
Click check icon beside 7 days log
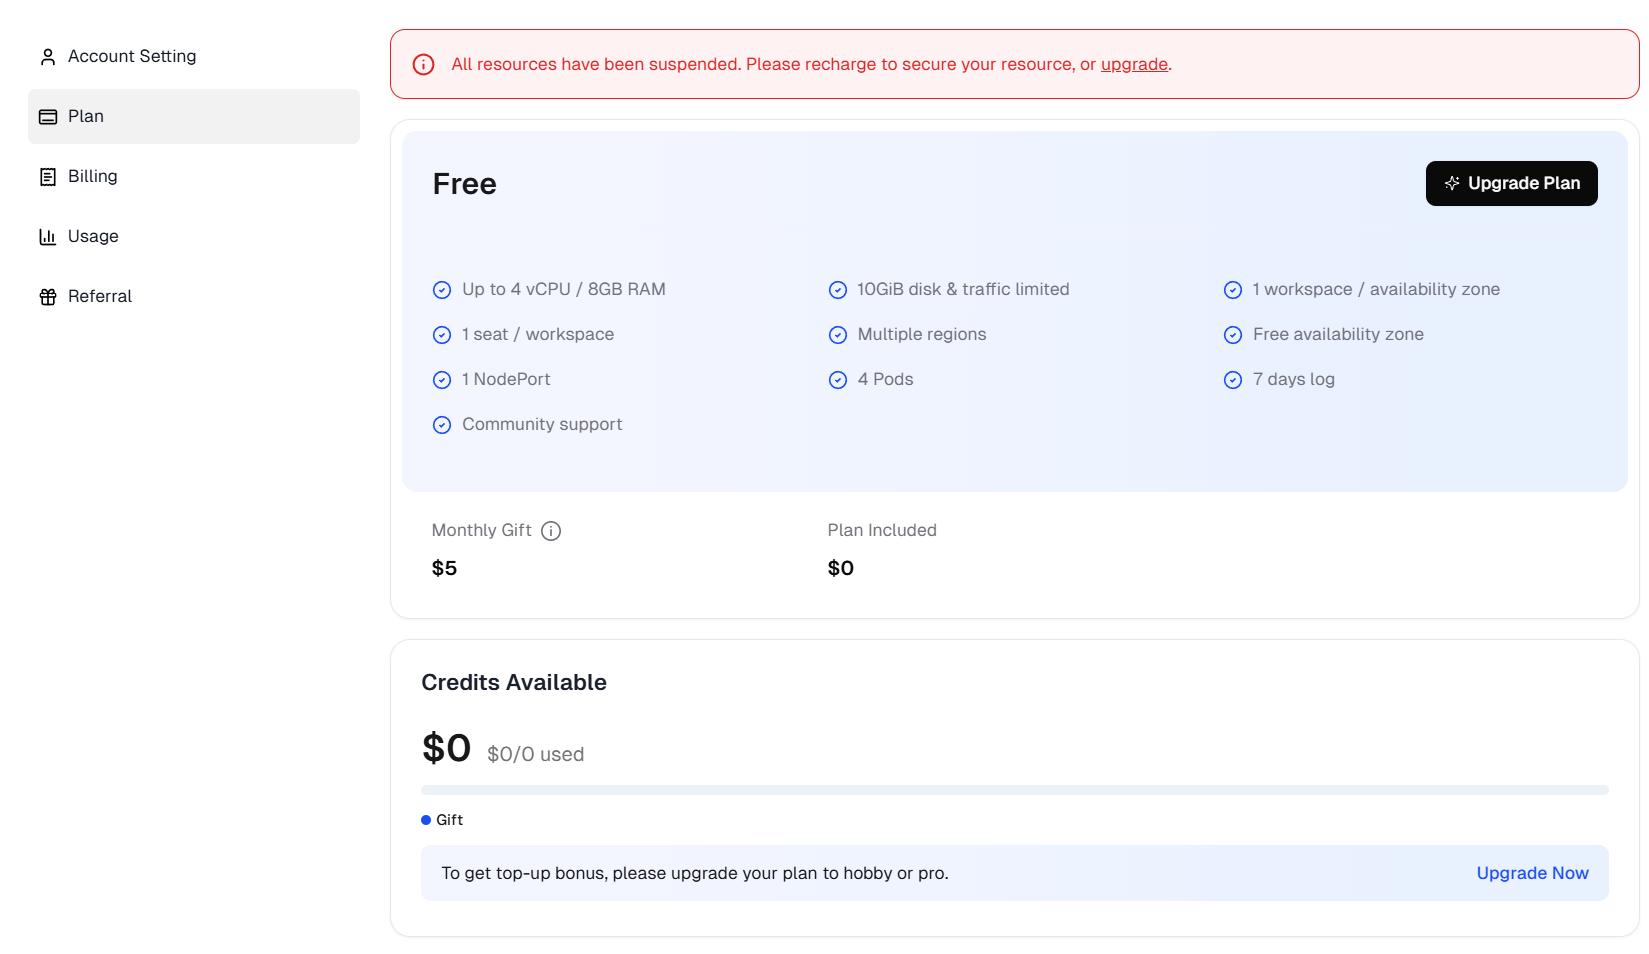pos(1233,380)
